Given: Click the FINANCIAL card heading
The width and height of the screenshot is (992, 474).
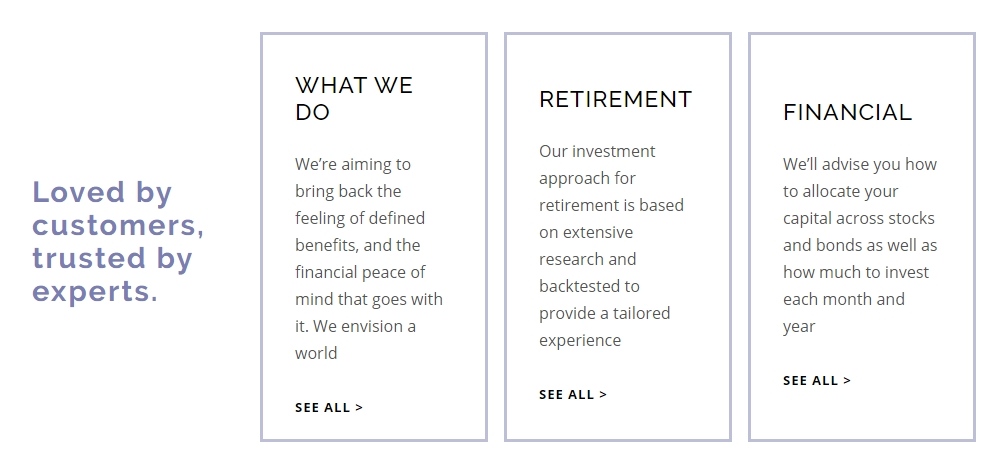Looking at the screenshot, I should pyautogui.click(x=847, y=113).
